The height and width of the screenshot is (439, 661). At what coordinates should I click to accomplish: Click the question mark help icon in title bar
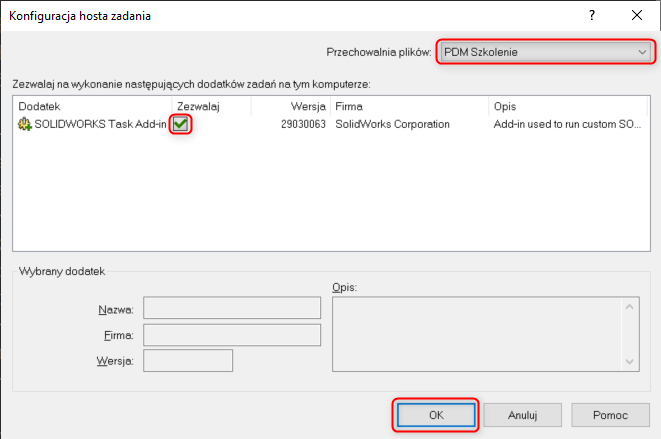[591, 15]
